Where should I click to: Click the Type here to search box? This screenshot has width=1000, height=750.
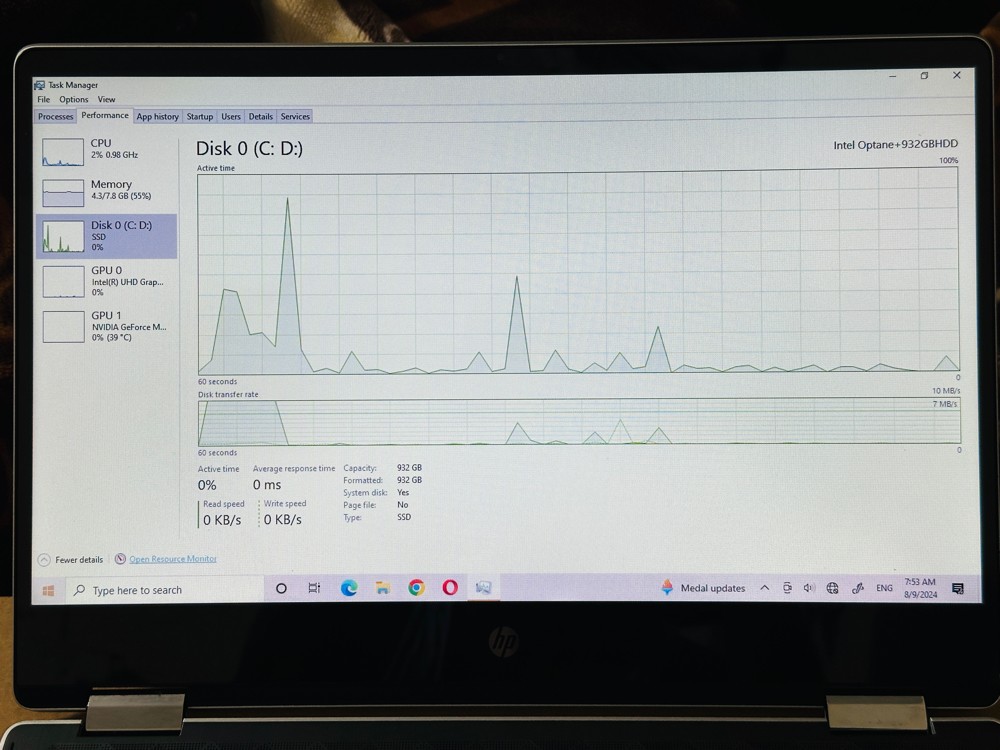[164, 590]
